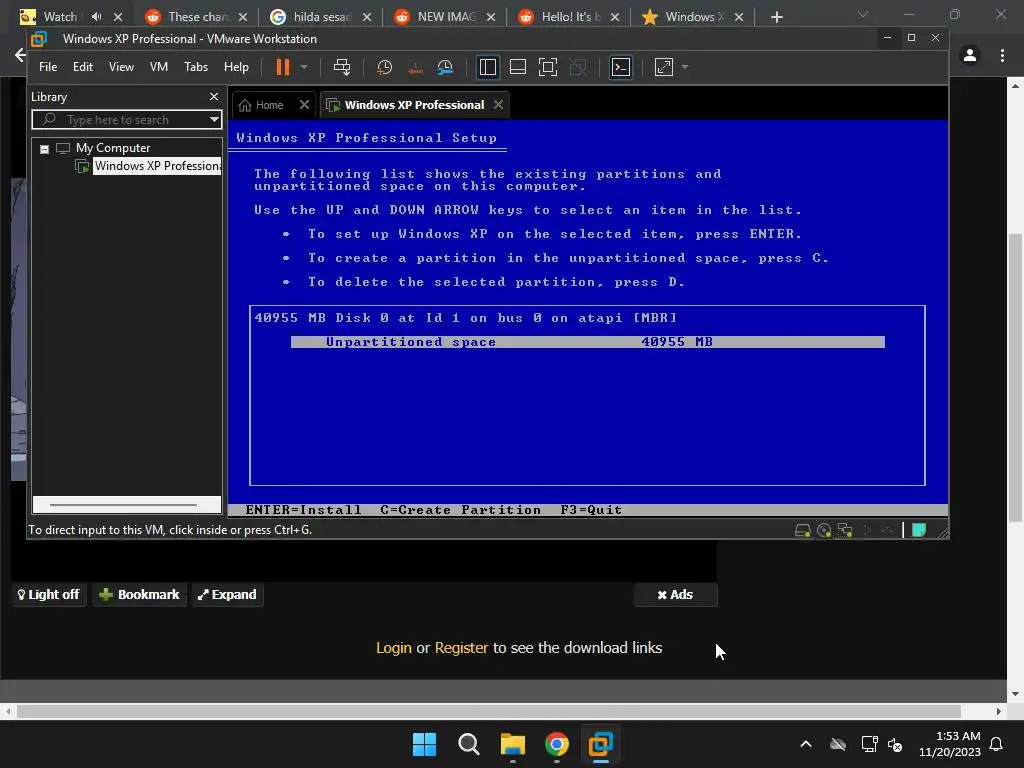The image size is (1024, 768).
Task: Click the Library horizontal scrollbar
Action: 123,505
